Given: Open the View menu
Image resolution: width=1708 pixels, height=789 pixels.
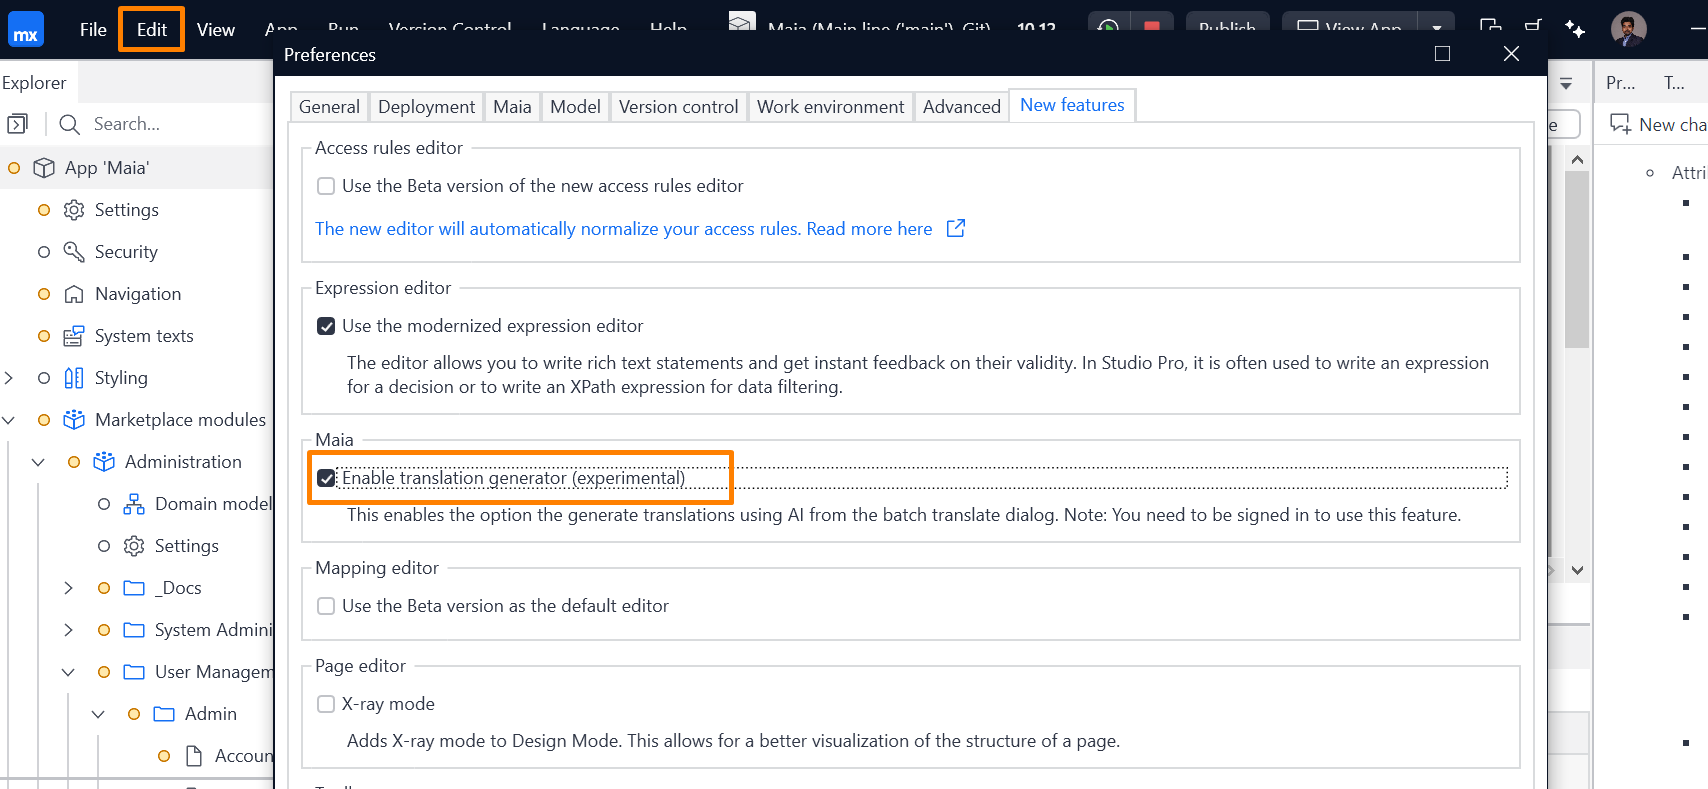Looking at the screenshot, I should (x=216, y=30).
